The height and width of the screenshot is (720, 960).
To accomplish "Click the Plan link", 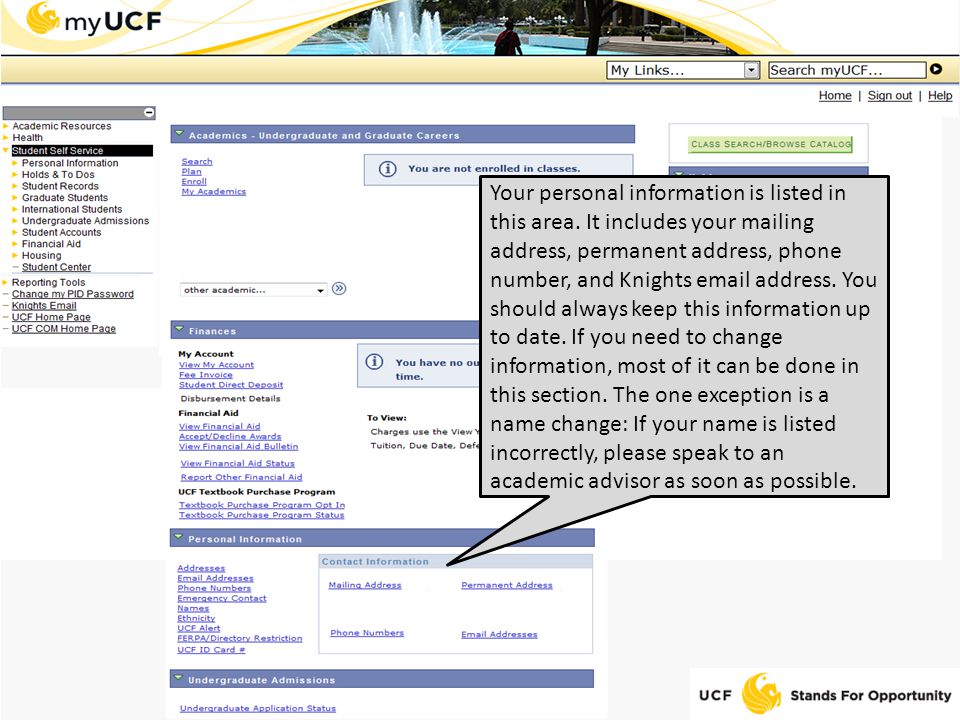I will pos(192,171).
